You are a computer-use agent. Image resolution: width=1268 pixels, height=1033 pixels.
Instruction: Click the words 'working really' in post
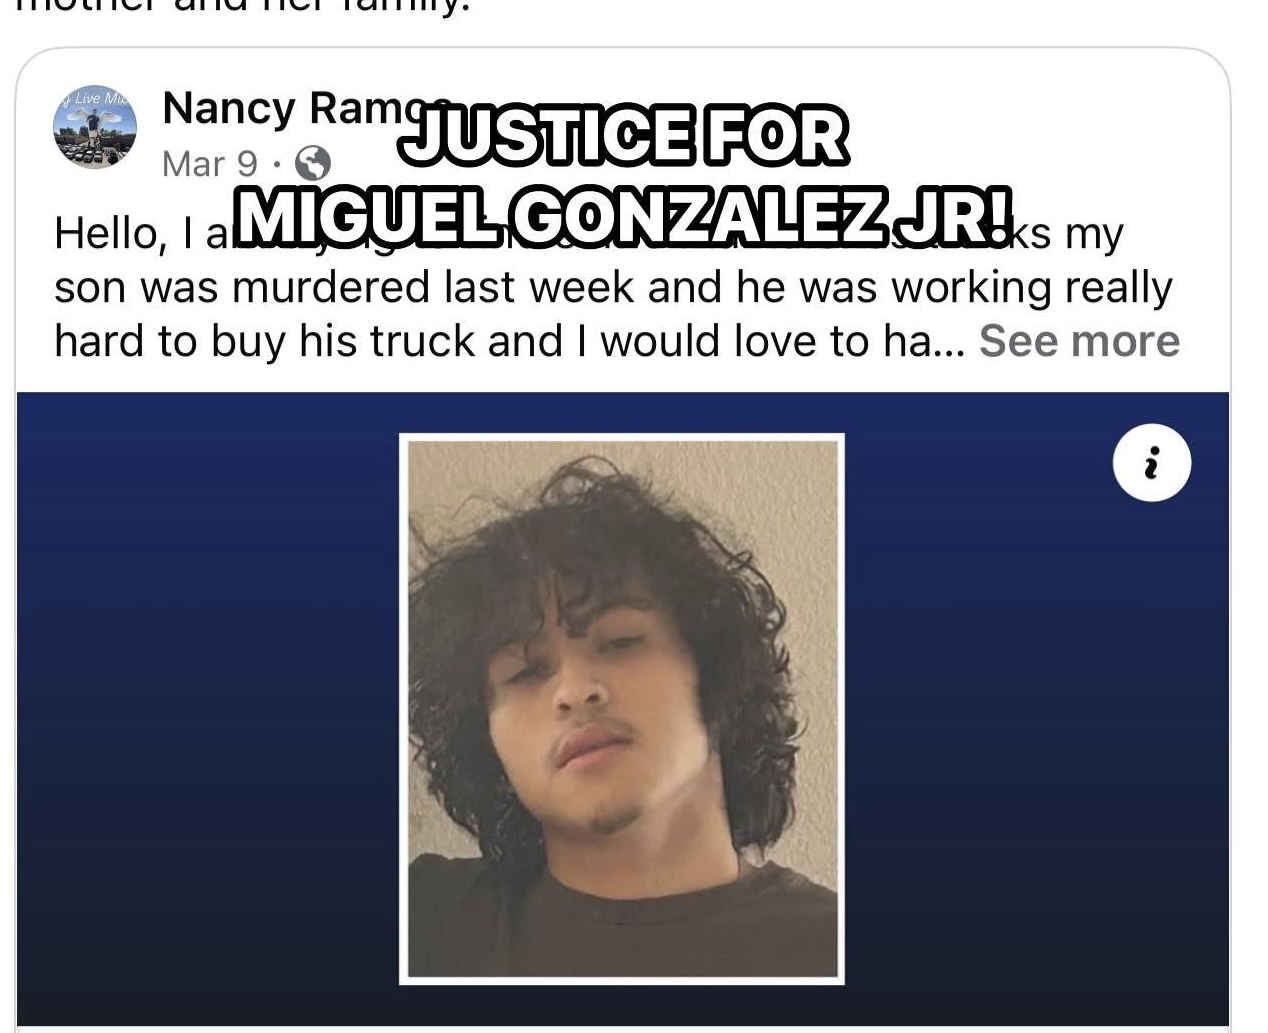(1030, 288)
